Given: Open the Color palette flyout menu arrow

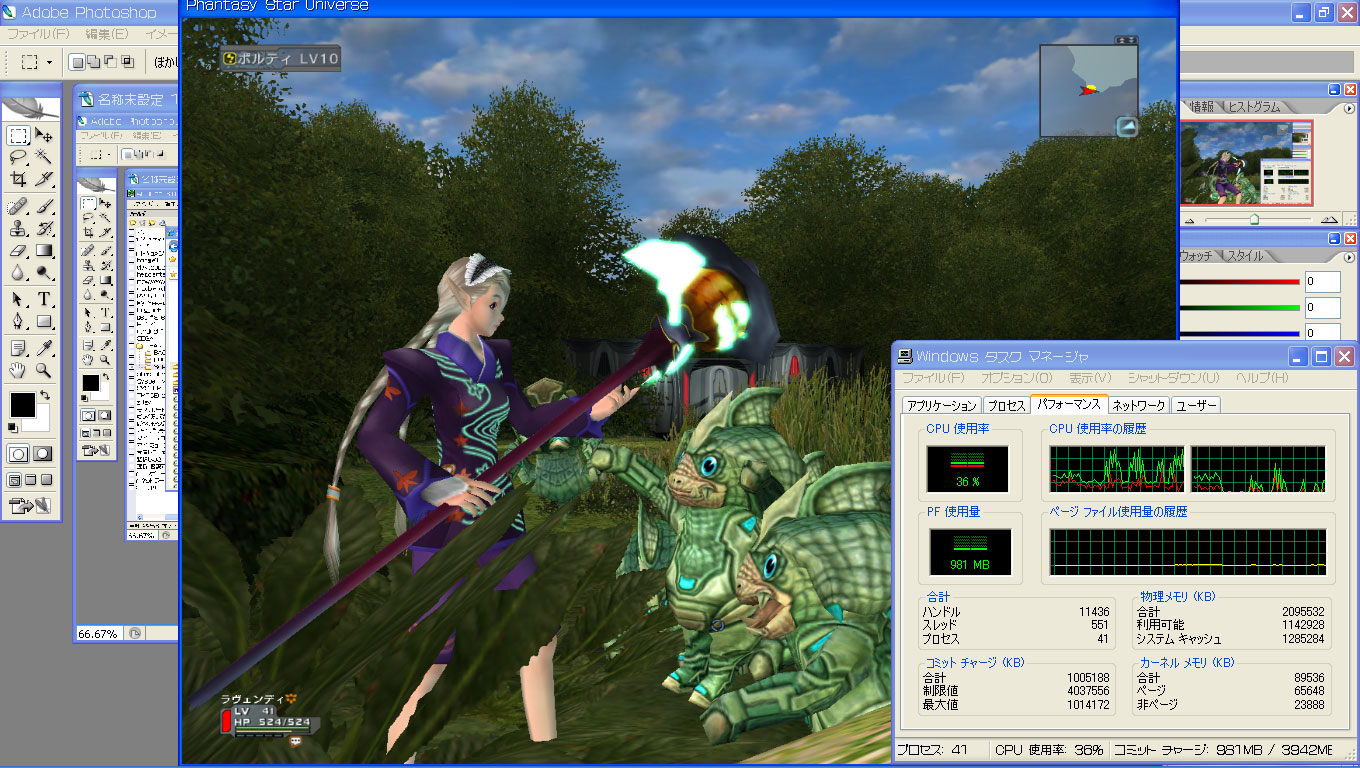Looking at the screenshot, I should (1350, 255).
